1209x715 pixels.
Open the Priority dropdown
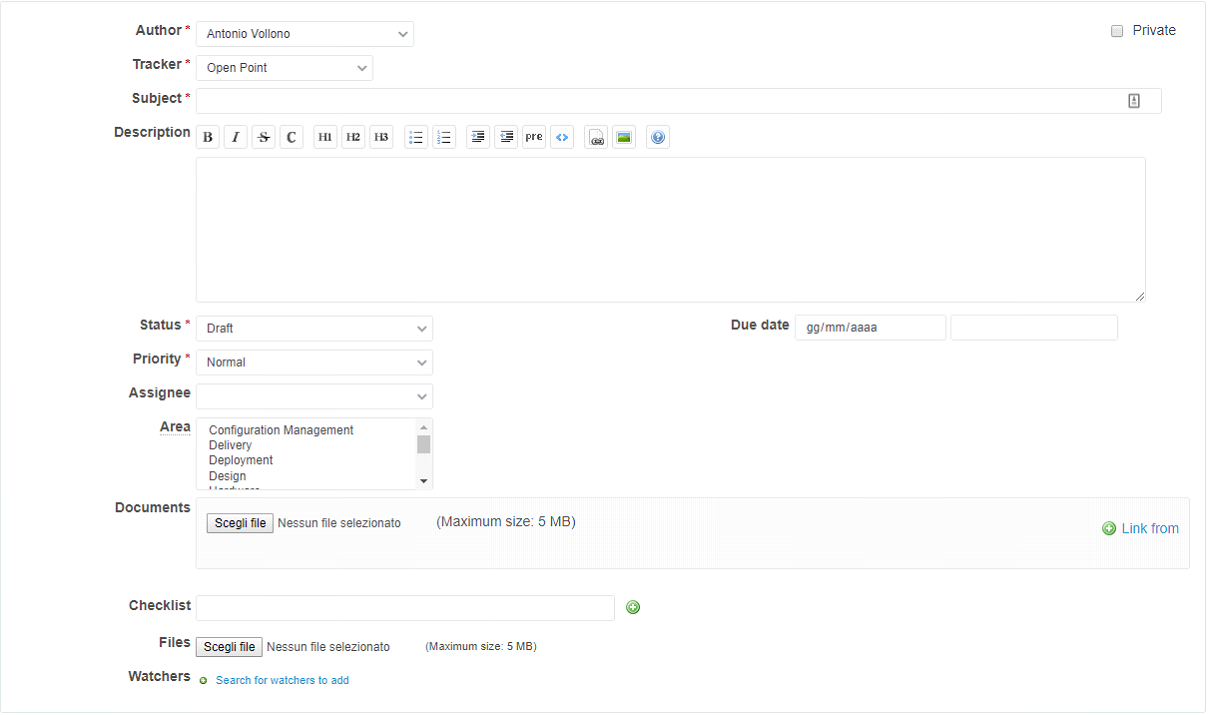point(314,362)
